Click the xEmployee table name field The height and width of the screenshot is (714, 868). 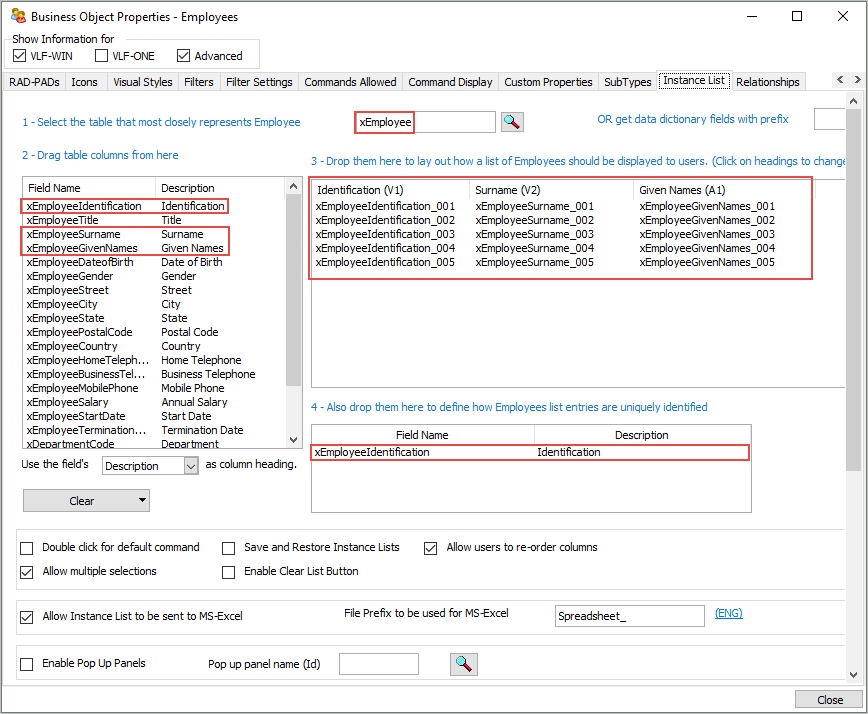[425, 122]
